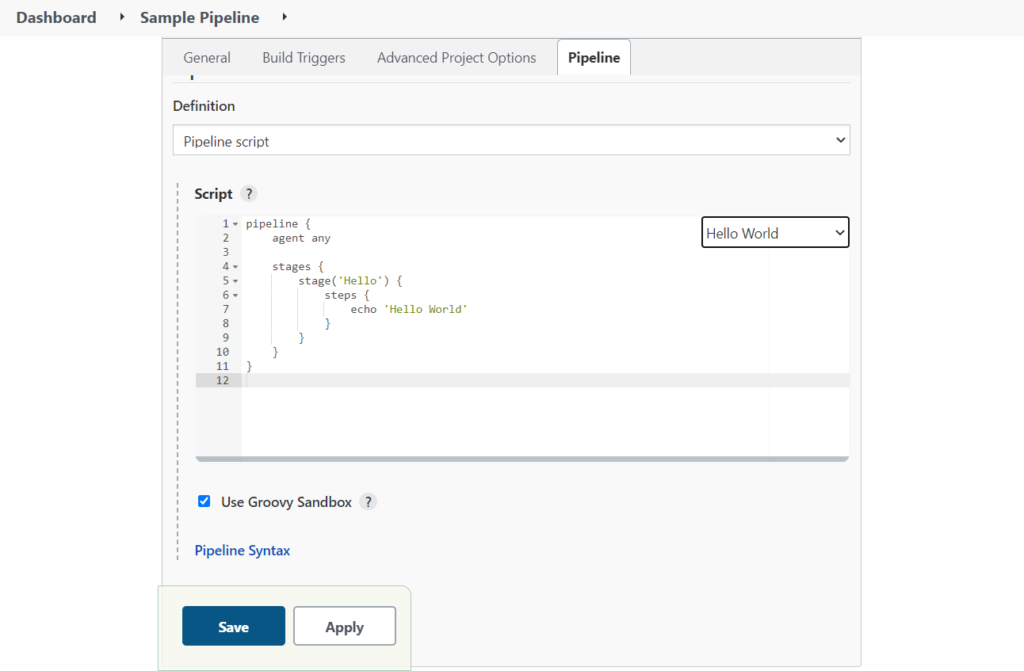
Task: Collapse the stages block fold on line 4
Action: (234, 266)
